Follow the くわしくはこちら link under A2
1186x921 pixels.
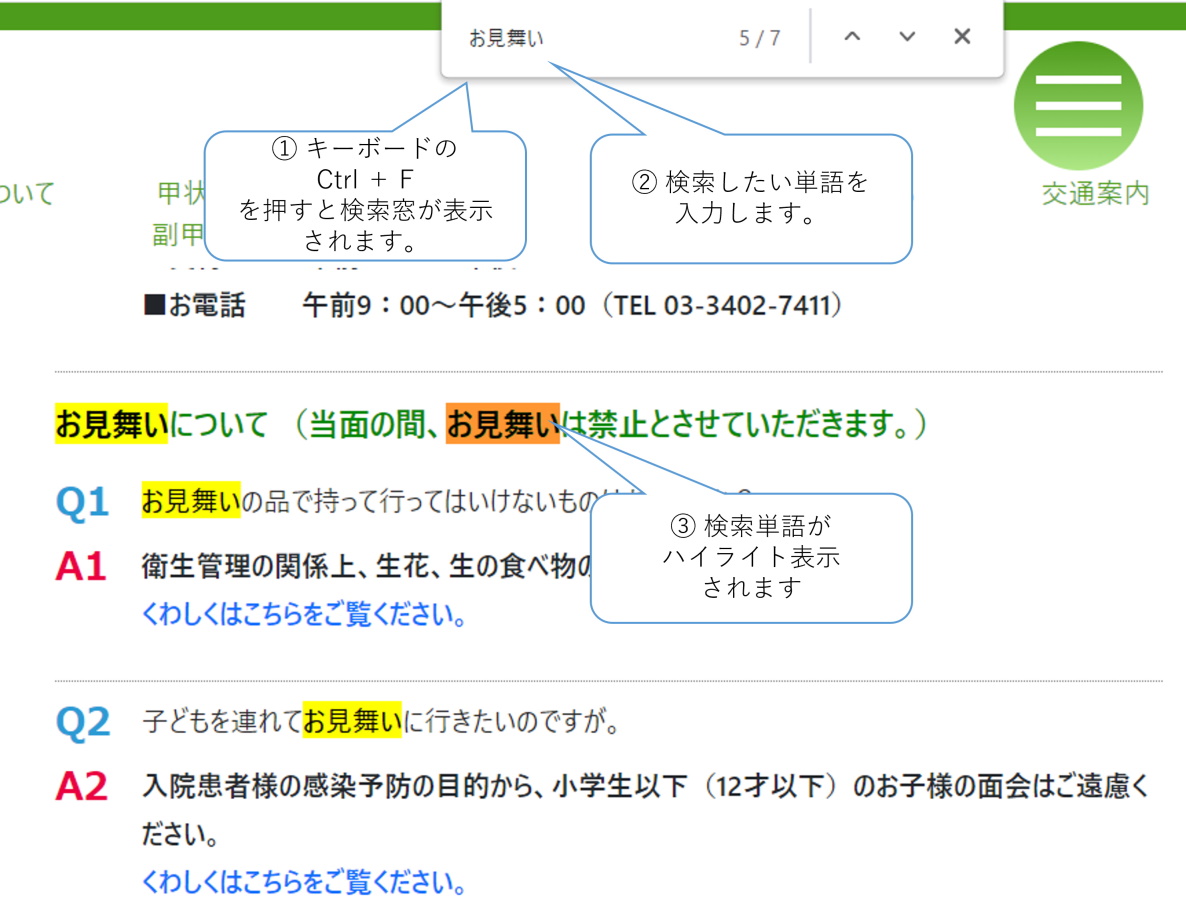pyautogui.click(x=304, y=882)
